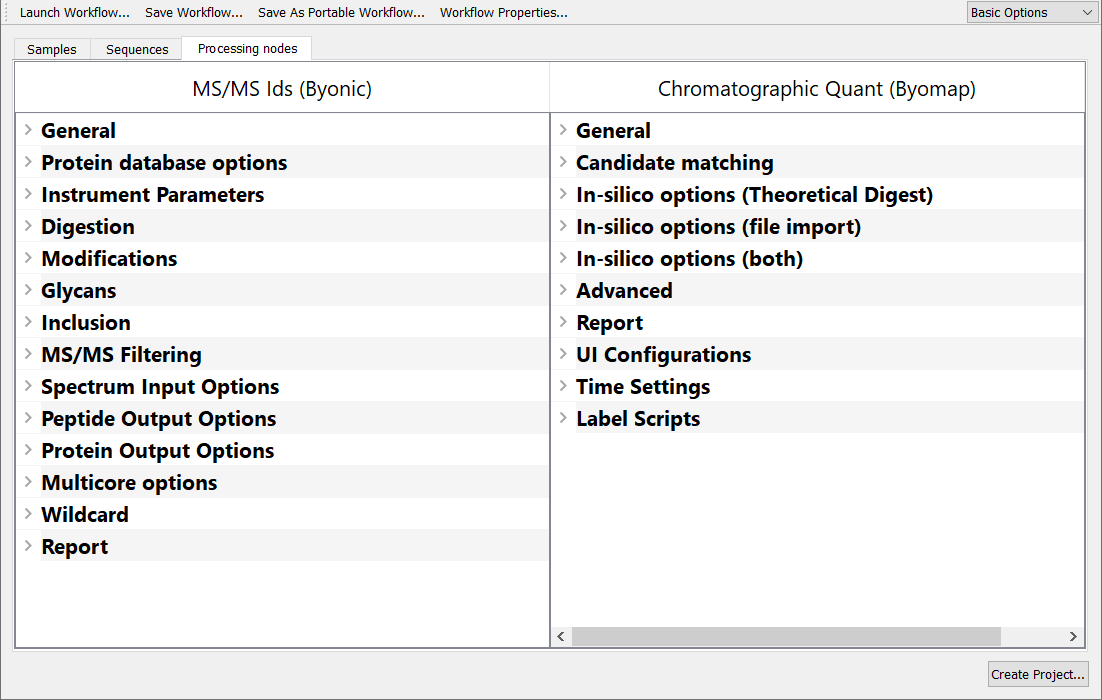The image size is (1102, 700).
Task: Expand the Modifications section chevron
Action: pos(28,258)
